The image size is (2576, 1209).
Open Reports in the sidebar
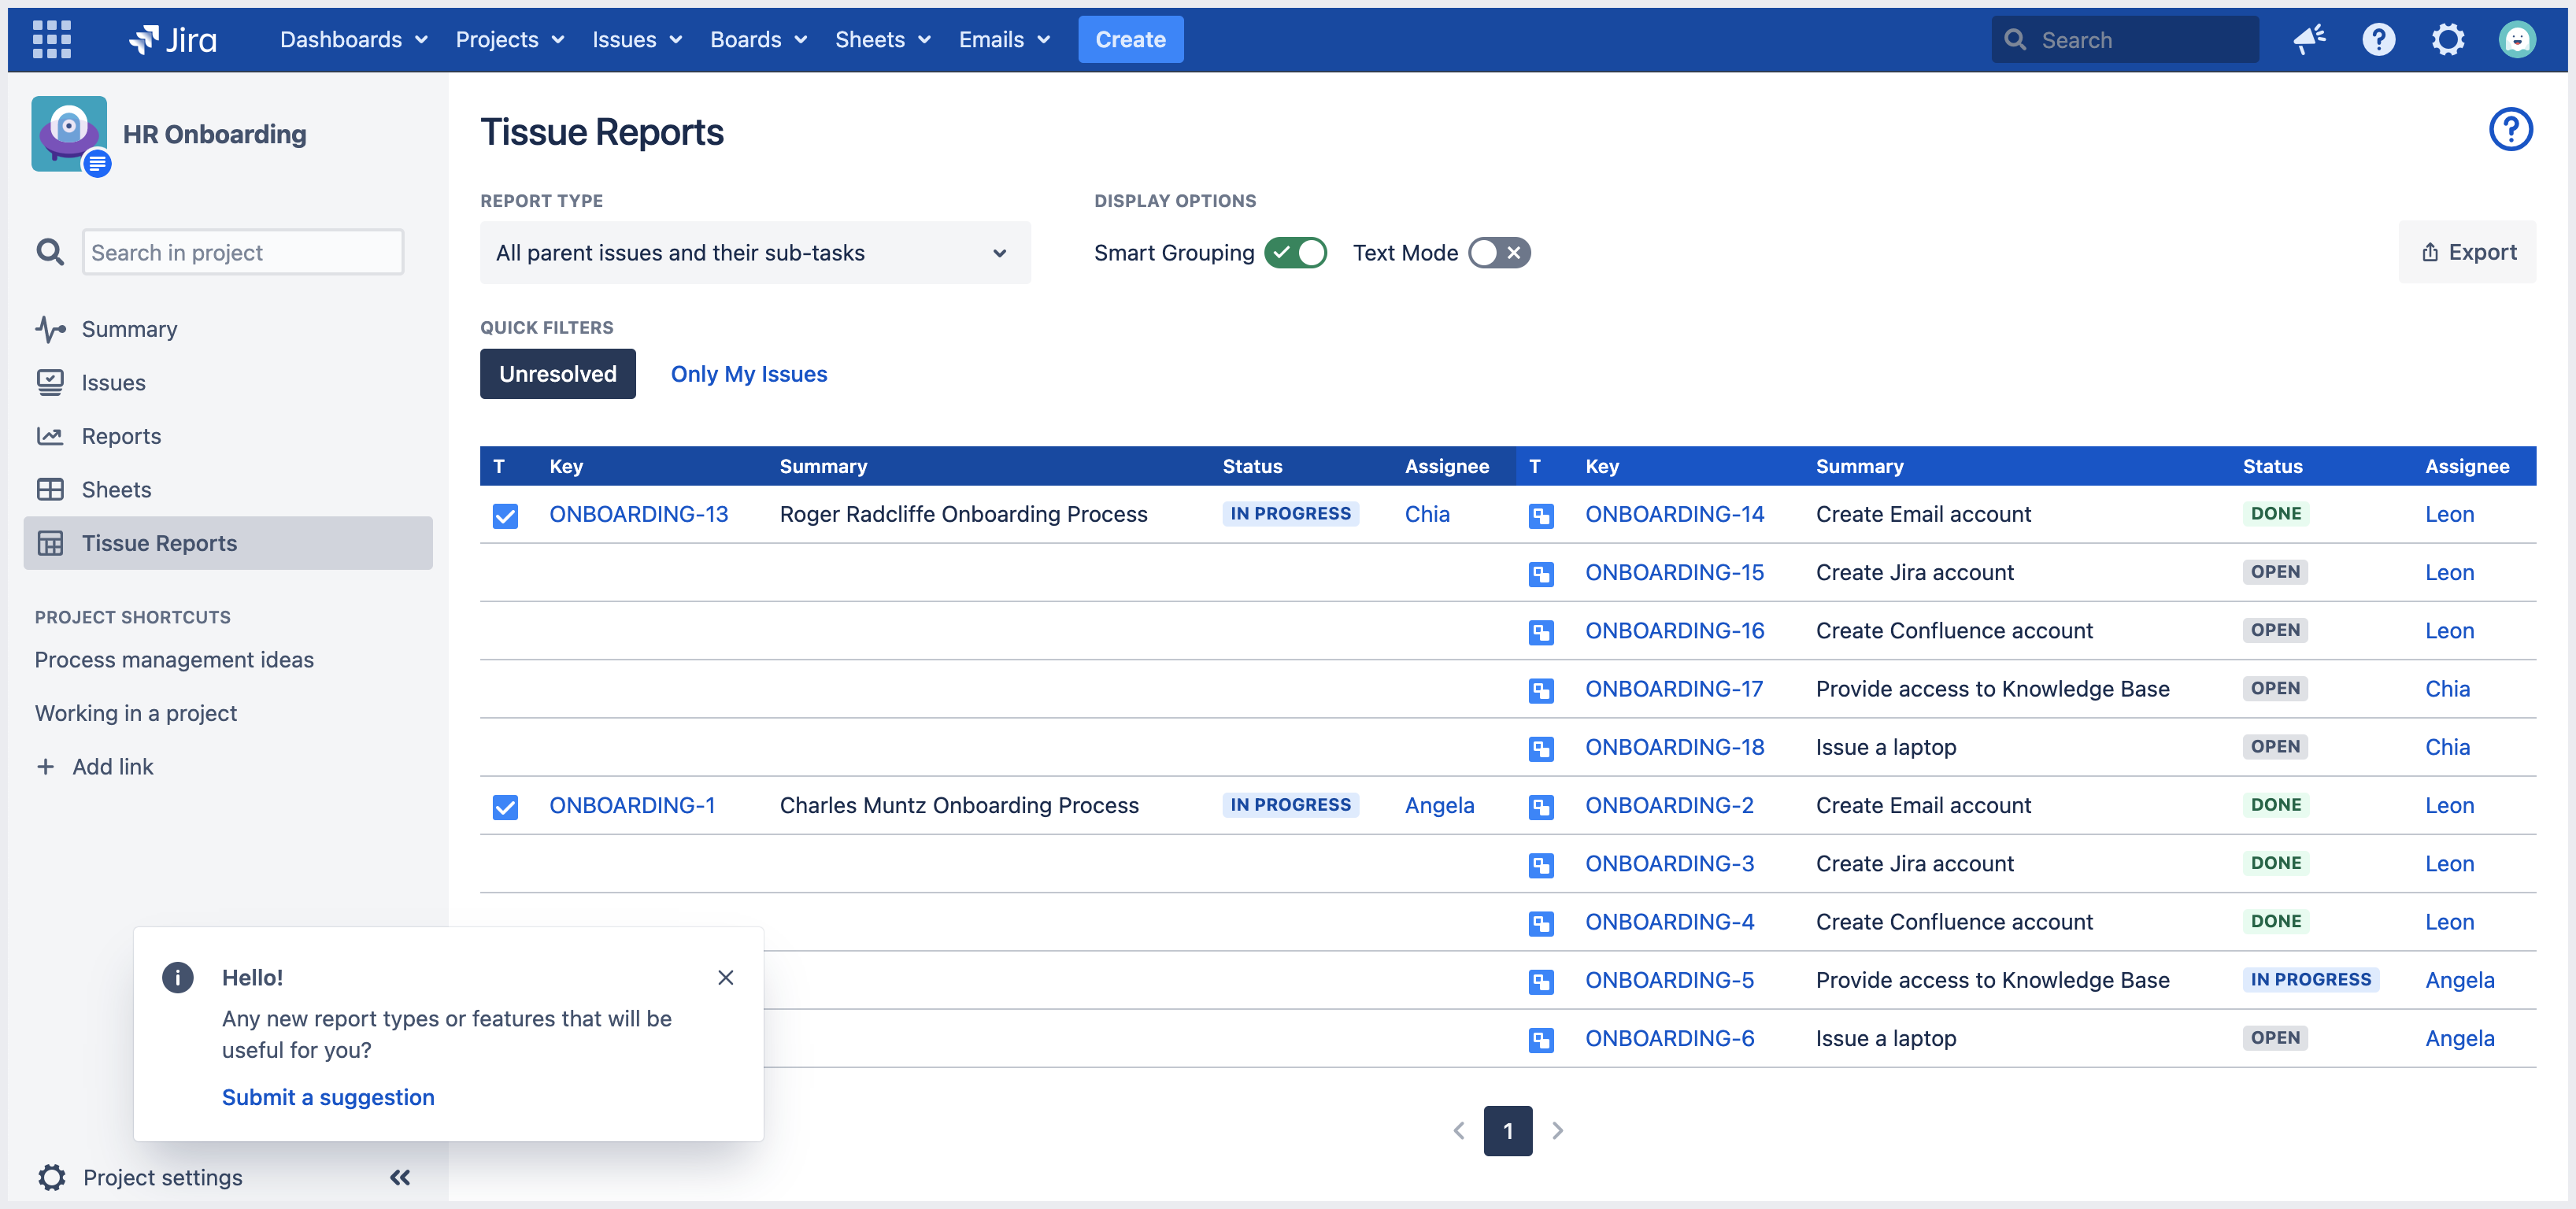coord(121,436)
